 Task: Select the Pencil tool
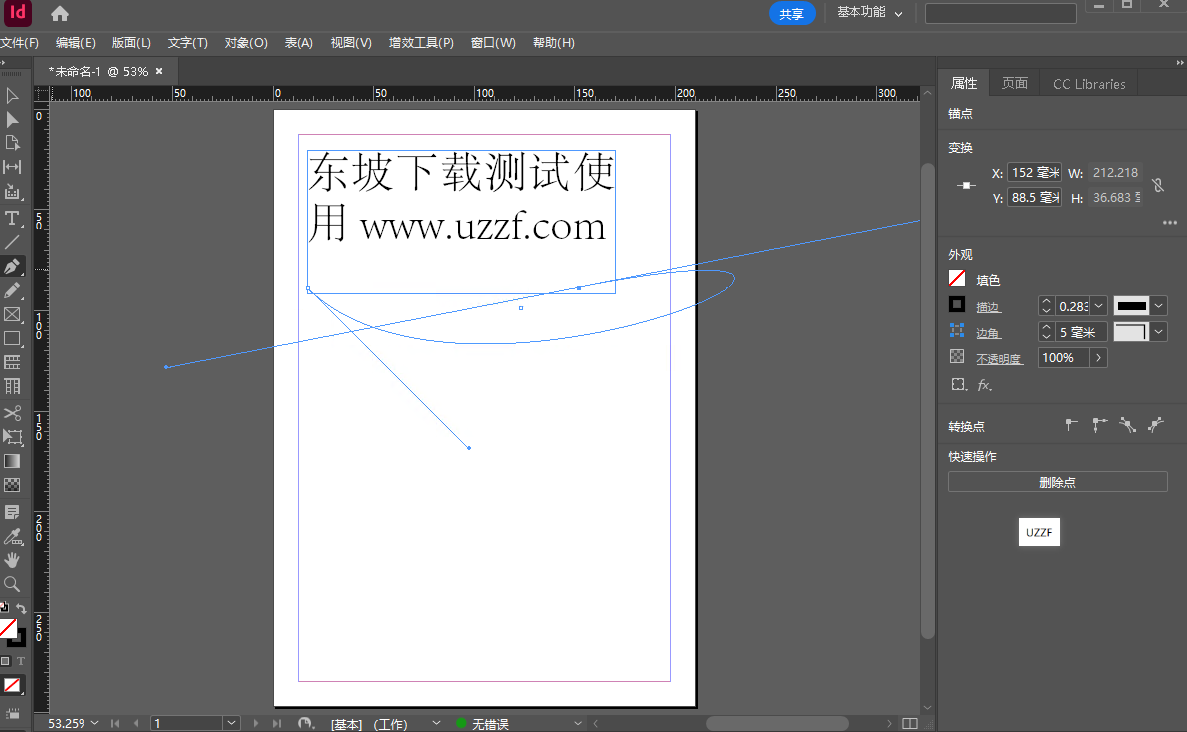[x=12, y=291]
